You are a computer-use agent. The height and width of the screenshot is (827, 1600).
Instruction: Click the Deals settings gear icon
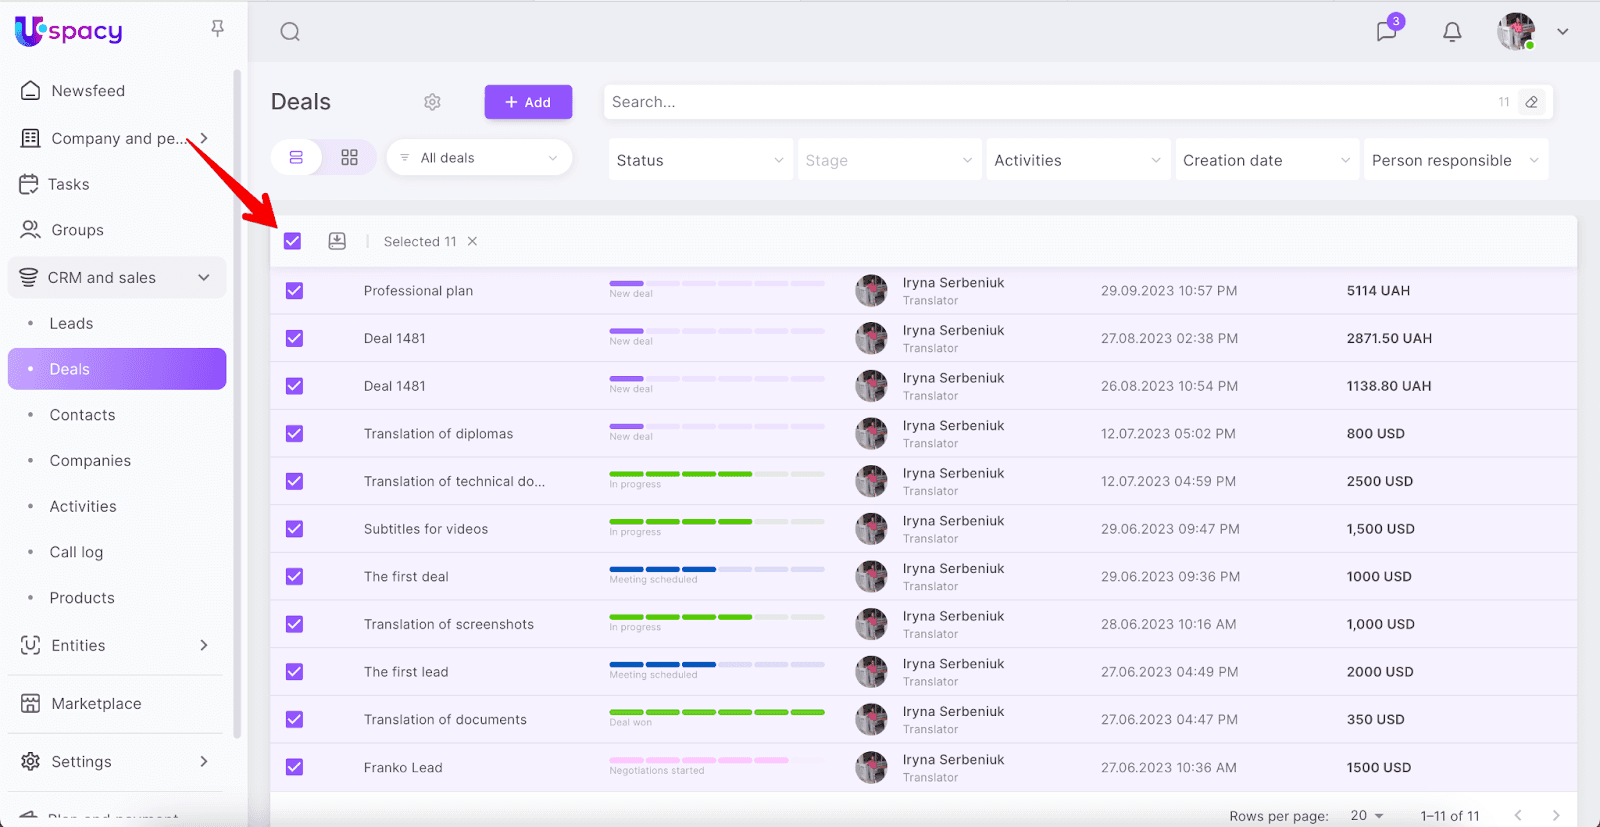point(432,102)
